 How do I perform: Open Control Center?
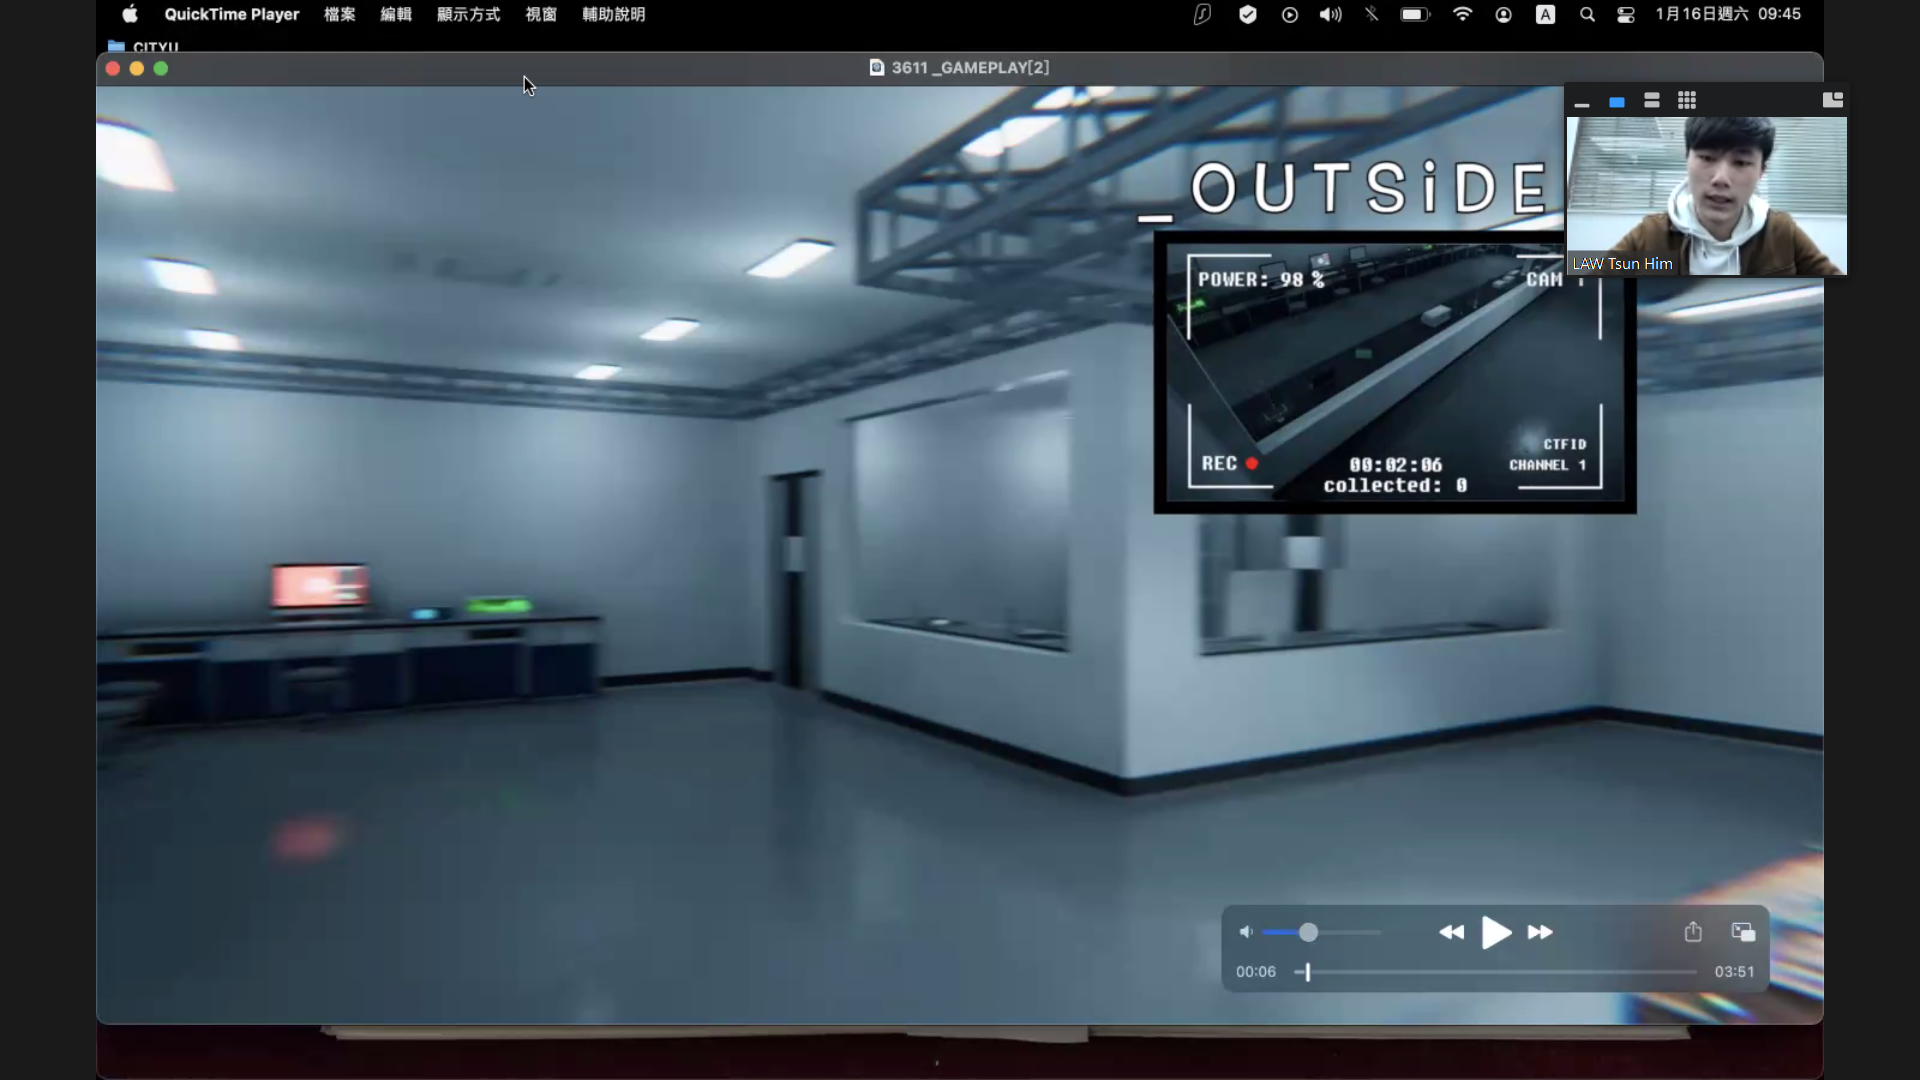[1626, 14]
